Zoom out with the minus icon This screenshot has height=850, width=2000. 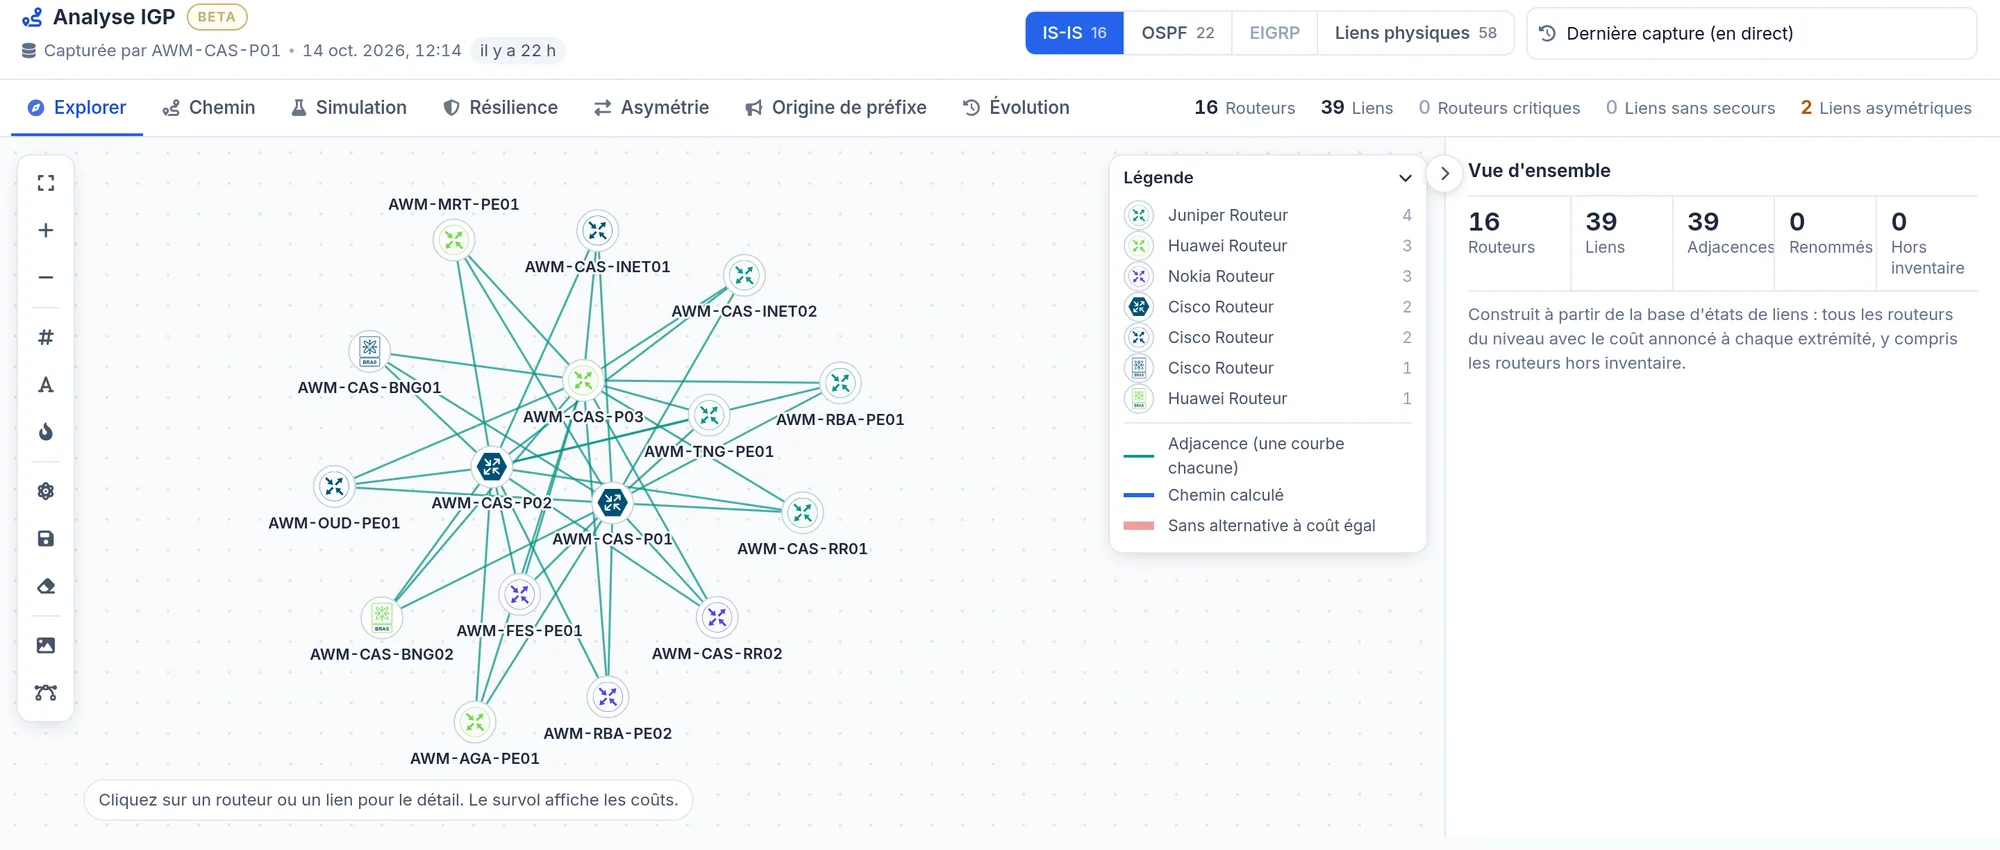(x=46, y=277)
